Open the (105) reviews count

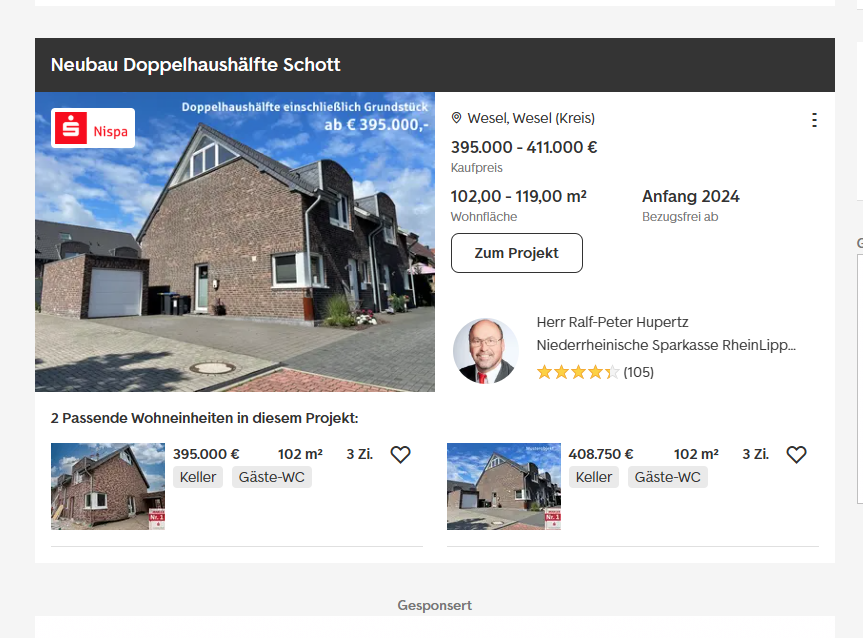(638, 372)
